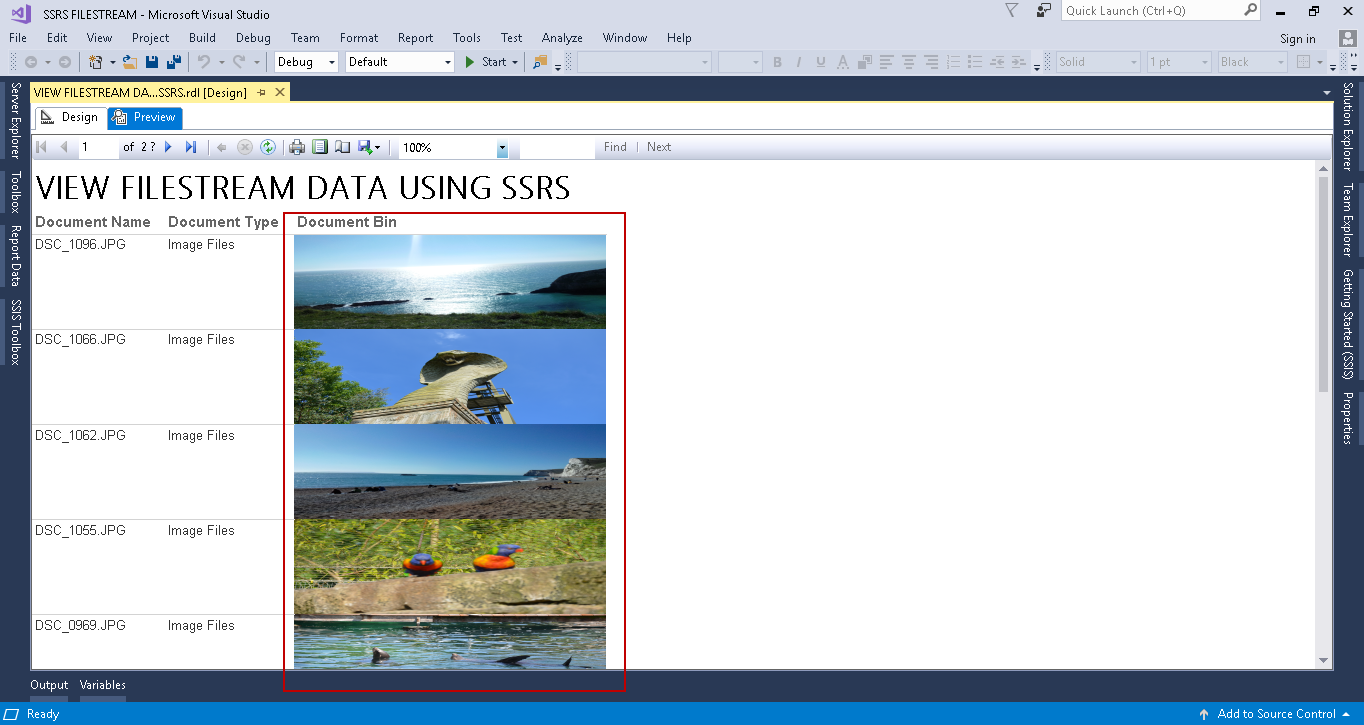Viewport: 1364px width, 725px height.
Task: Print the report using the printer icon
Action: [x=297, y=147]
